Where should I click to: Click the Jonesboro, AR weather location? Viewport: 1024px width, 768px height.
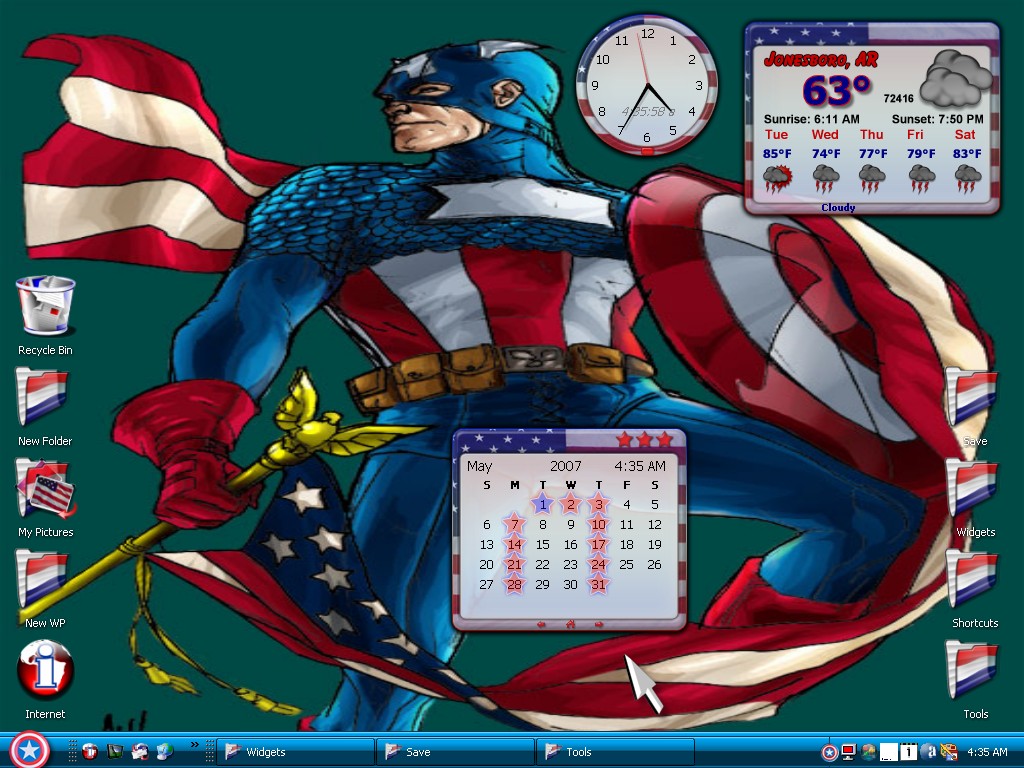pos(821,59)
